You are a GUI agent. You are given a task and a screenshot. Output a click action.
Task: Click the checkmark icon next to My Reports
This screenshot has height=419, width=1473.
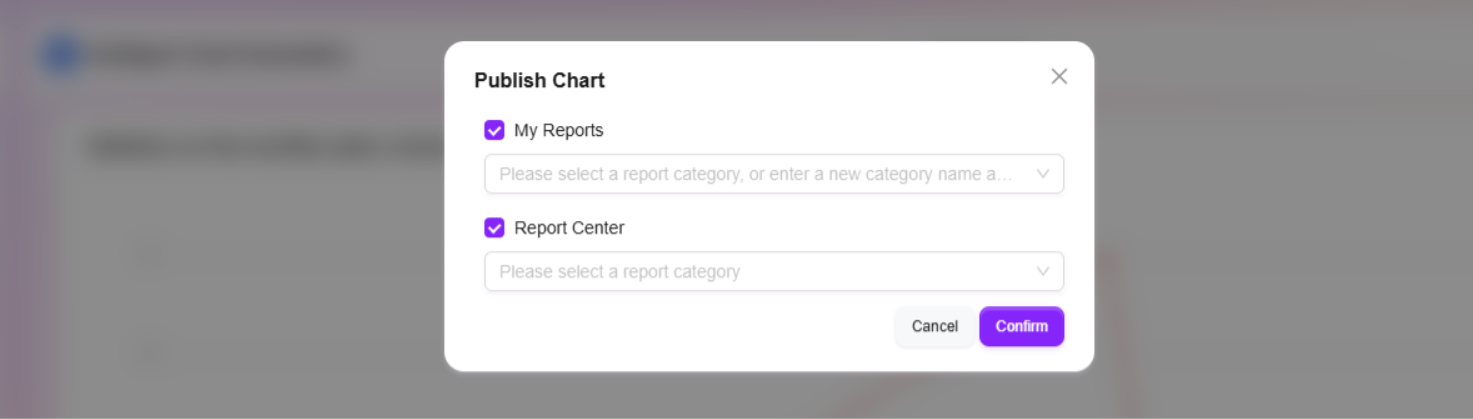494,130
